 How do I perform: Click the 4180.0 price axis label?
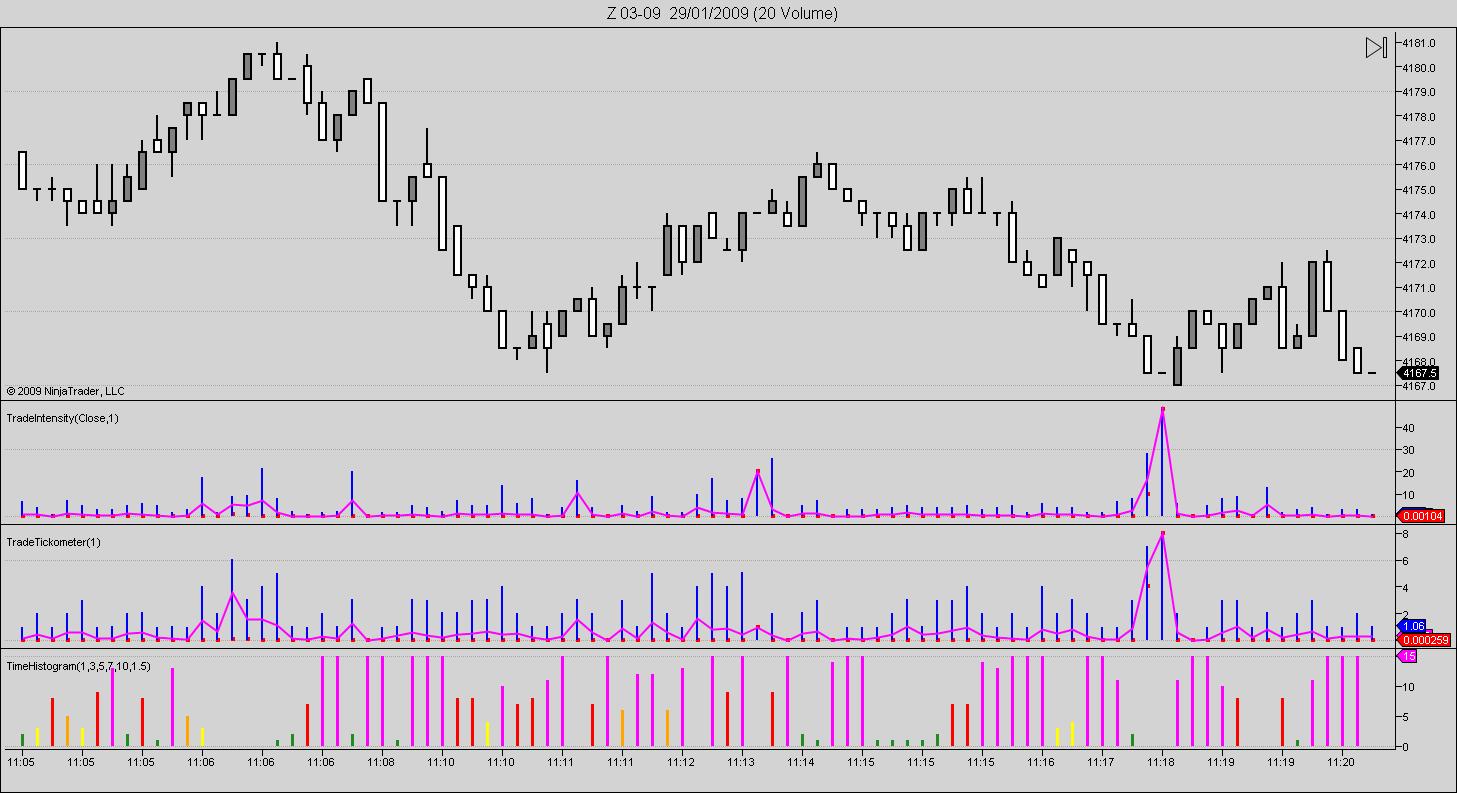pyautogui.click(x=1419, y=68)
